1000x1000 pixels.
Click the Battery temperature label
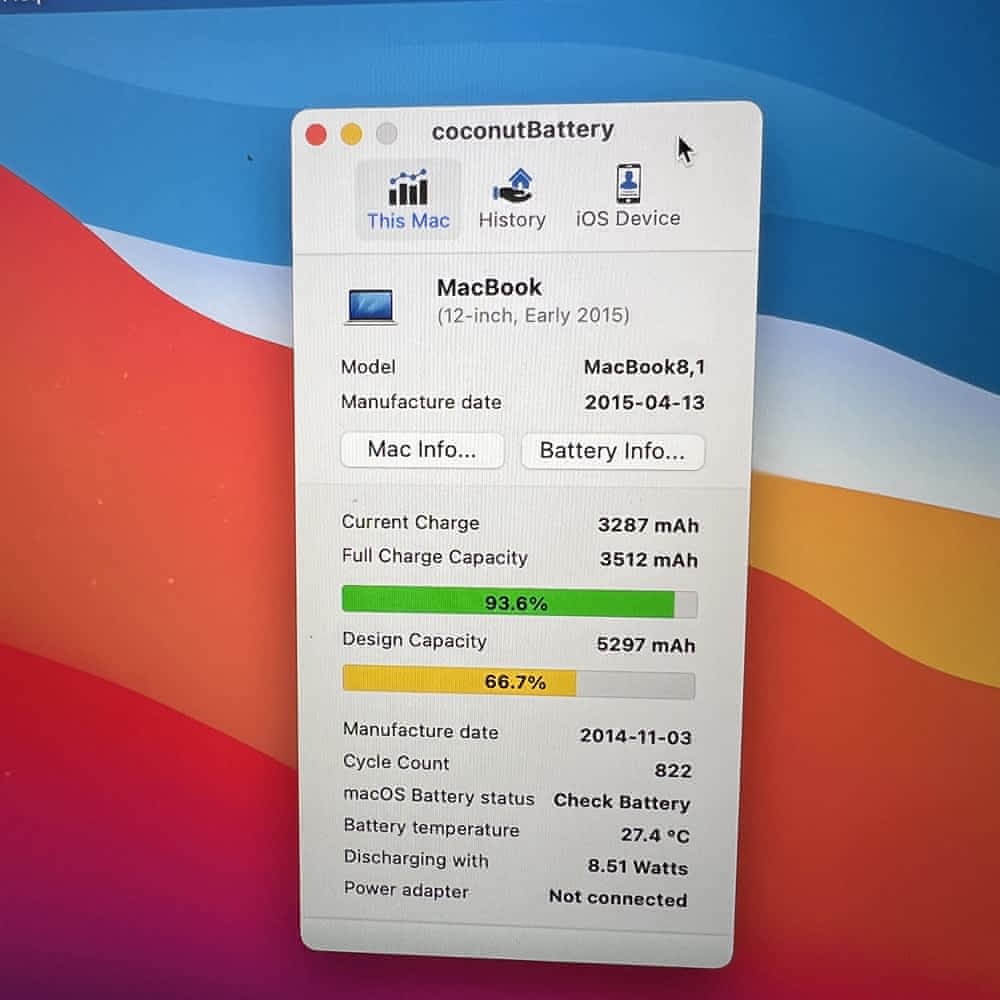[432, 828]
